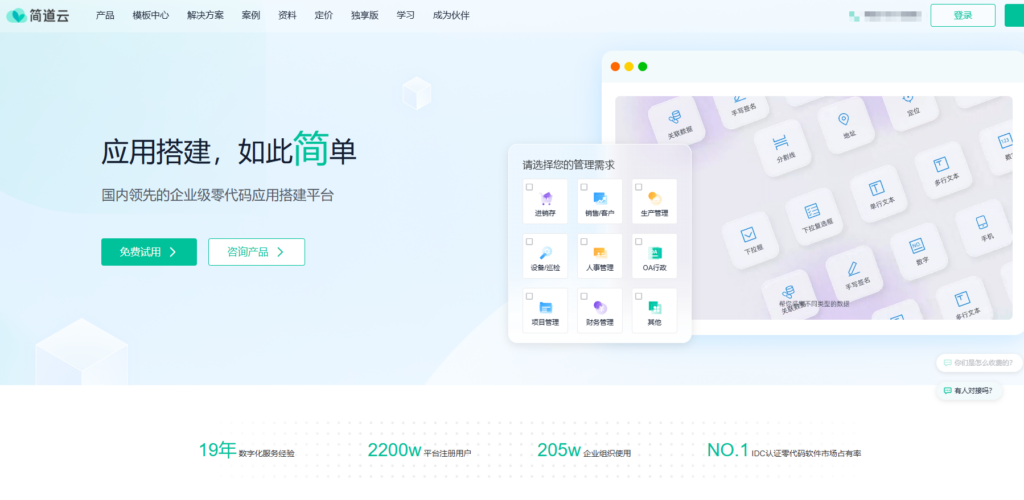Enable the 项目管理 checkbox
This screenshot has height=500, width=1024.
pyautogui.click(x=530, y=295)
